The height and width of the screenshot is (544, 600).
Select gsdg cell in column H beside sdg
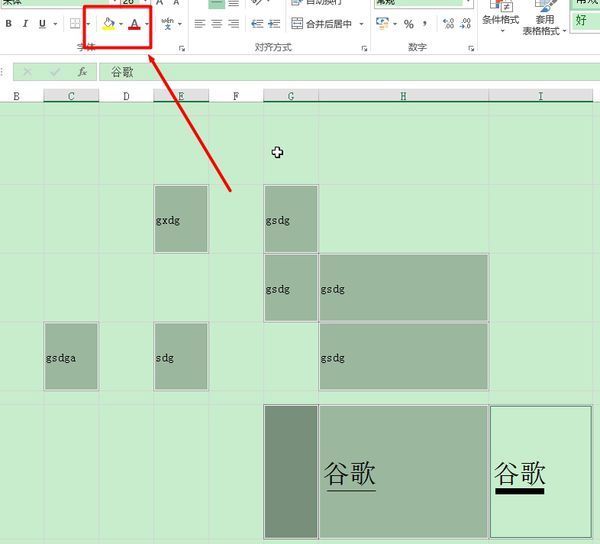tap(404, 356)
